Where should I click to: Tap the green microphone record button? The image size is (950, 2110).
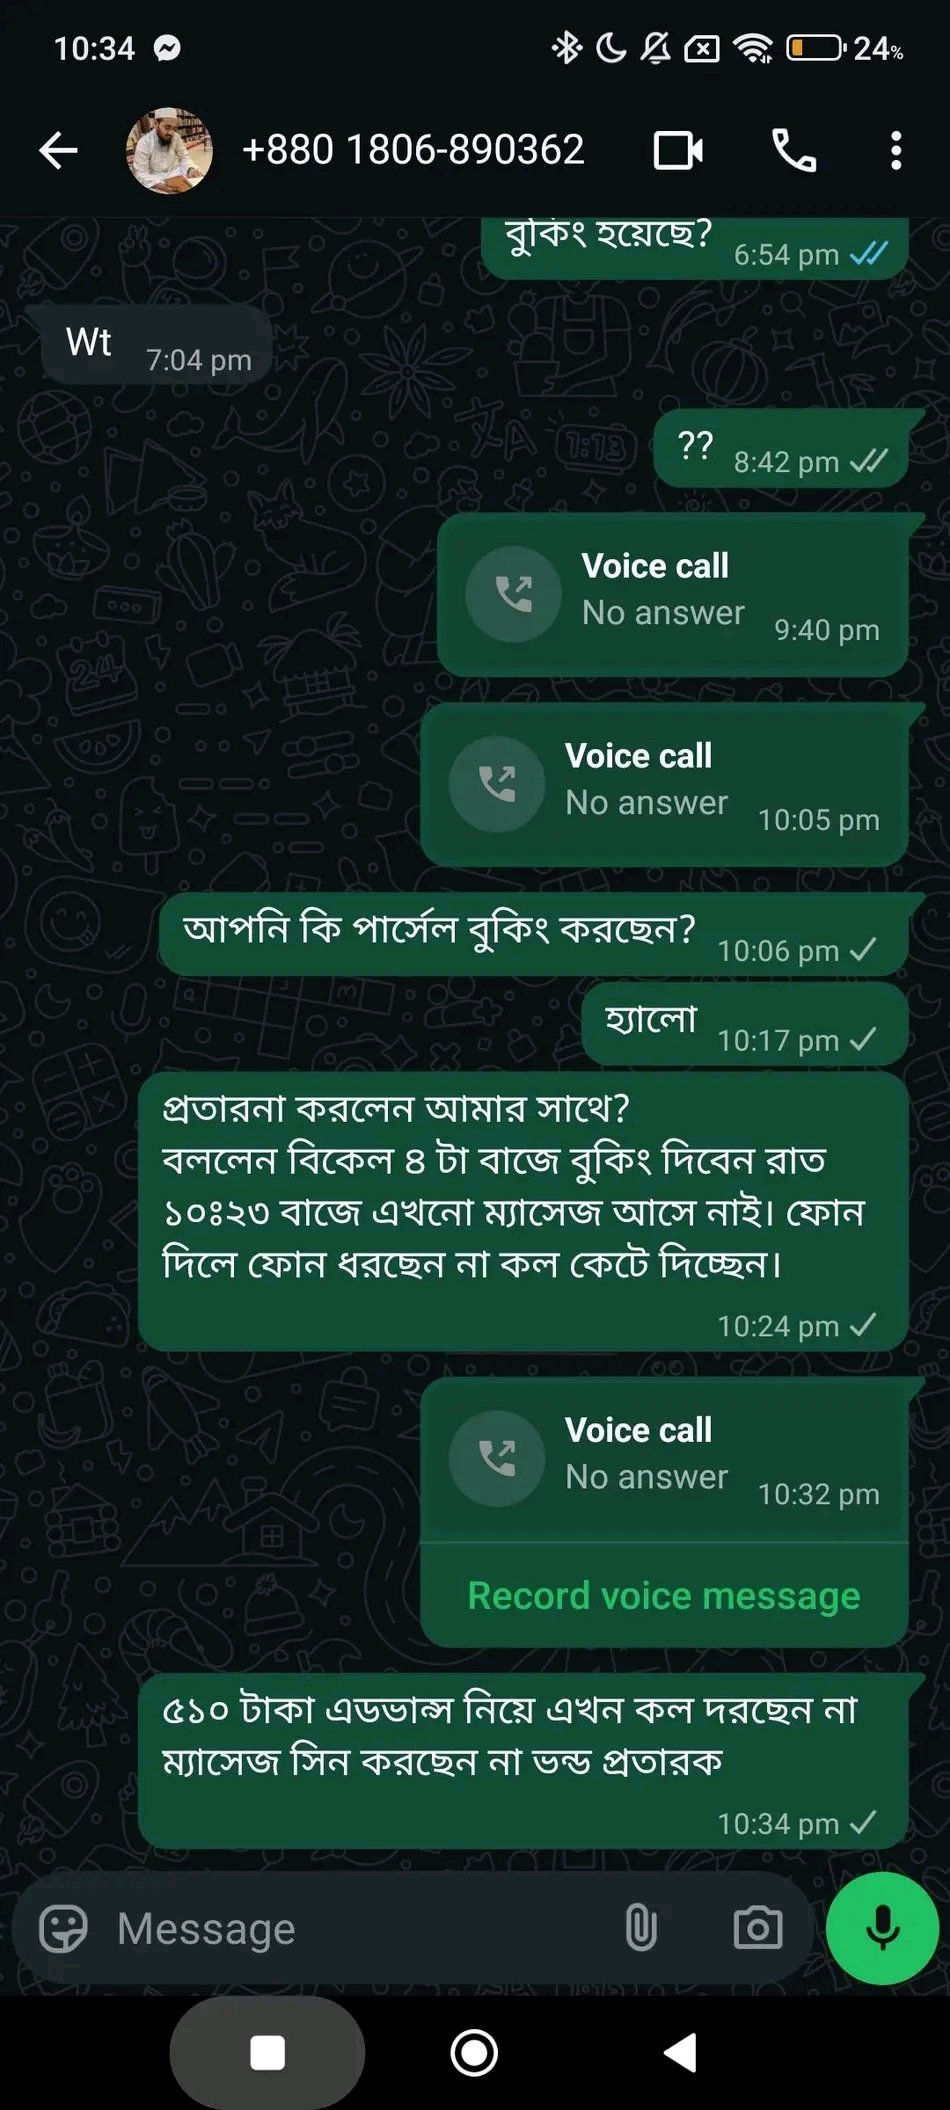(882, 1928)
